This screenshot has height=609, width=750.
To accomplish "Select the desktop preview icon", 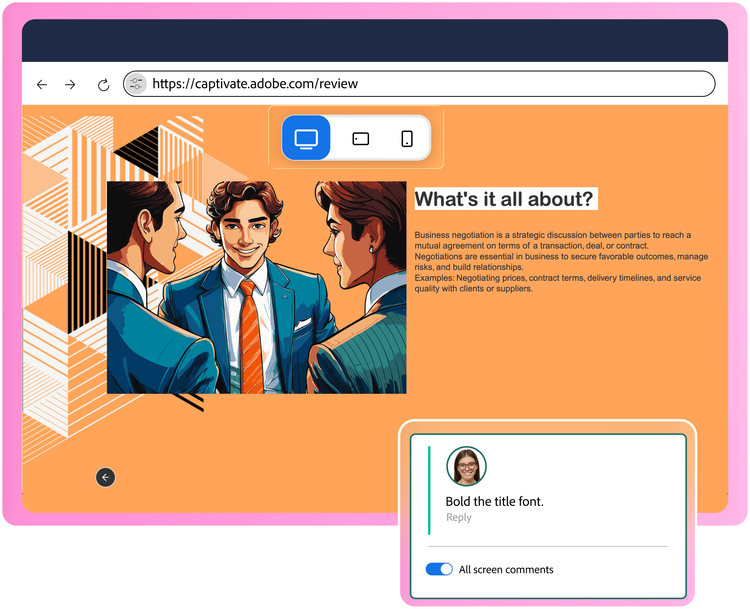I will point(306,138).
